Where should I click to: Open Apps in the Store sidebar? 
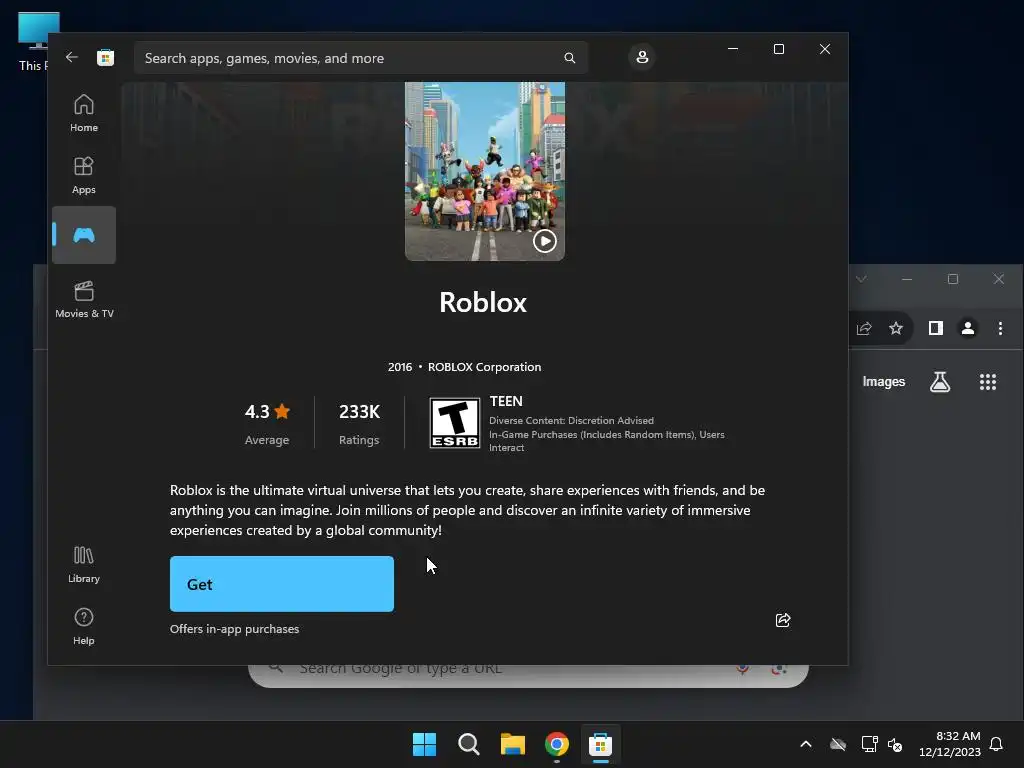pyautogui.click(x=84, y=176)
